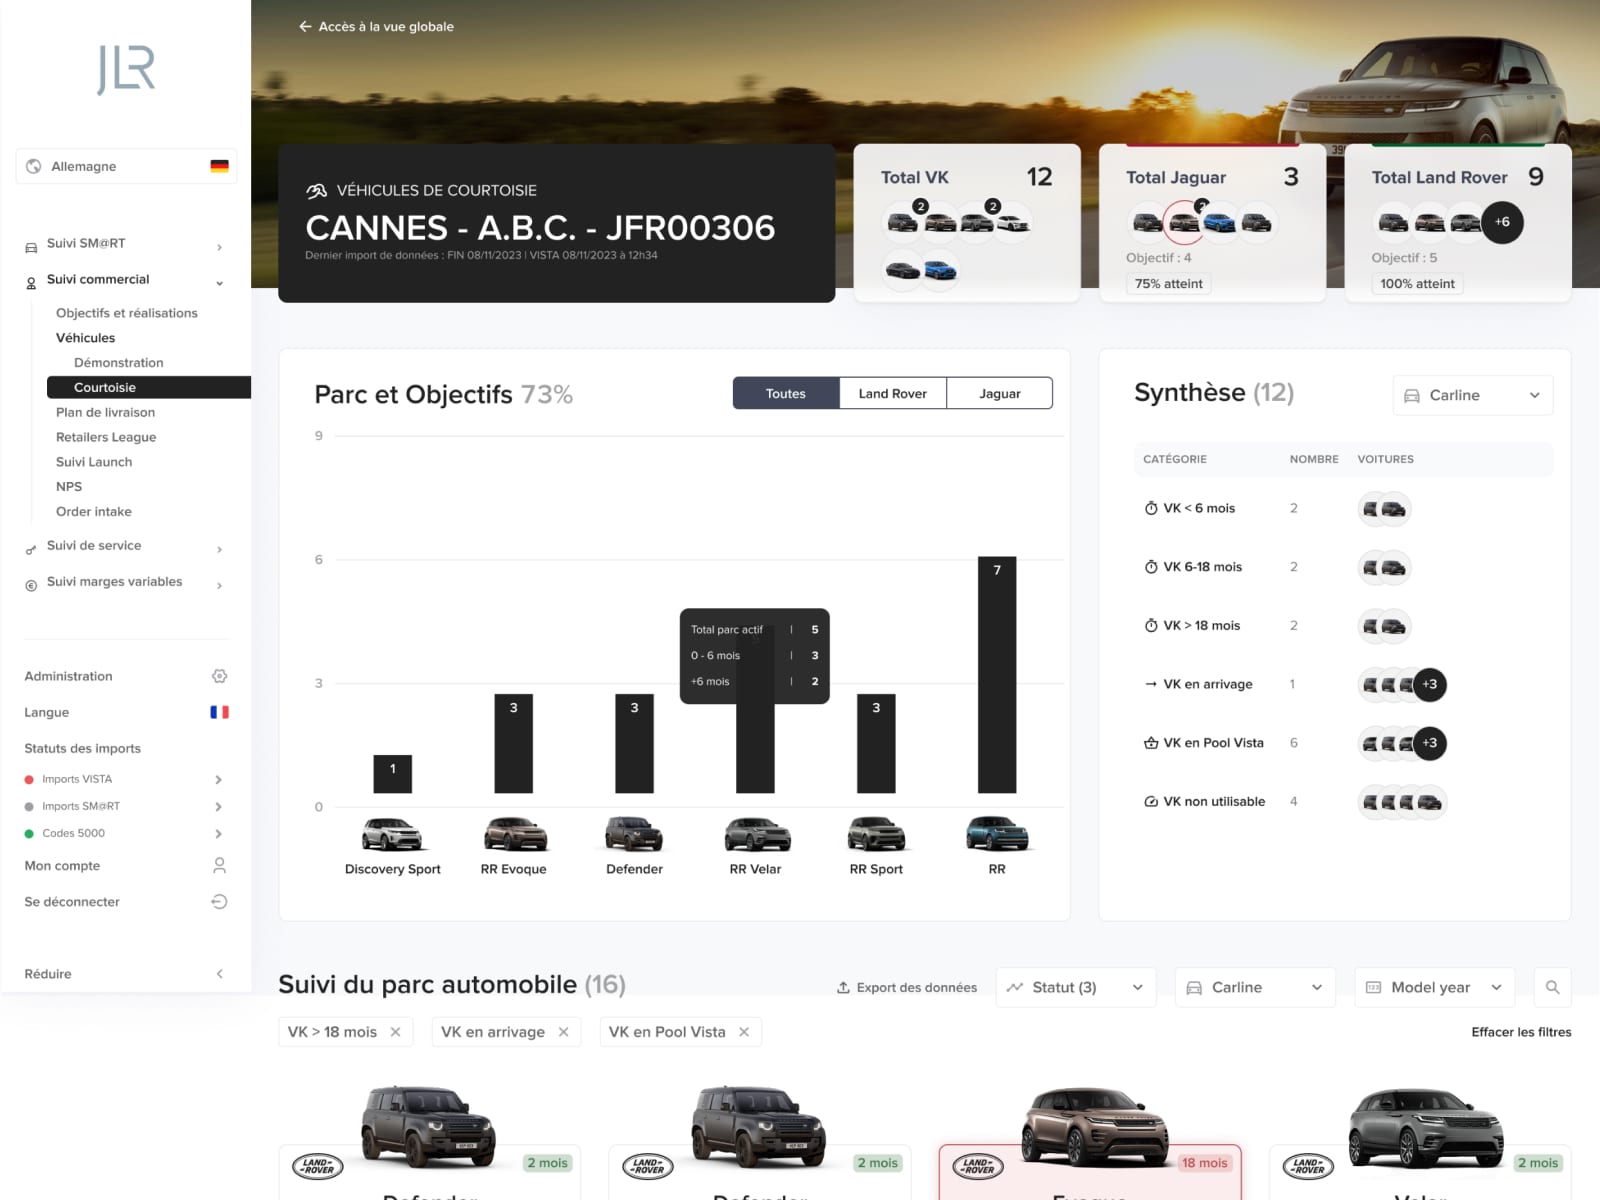
Task: Click the Suivi commercial person icon
Action: click(x=31, y=283)
